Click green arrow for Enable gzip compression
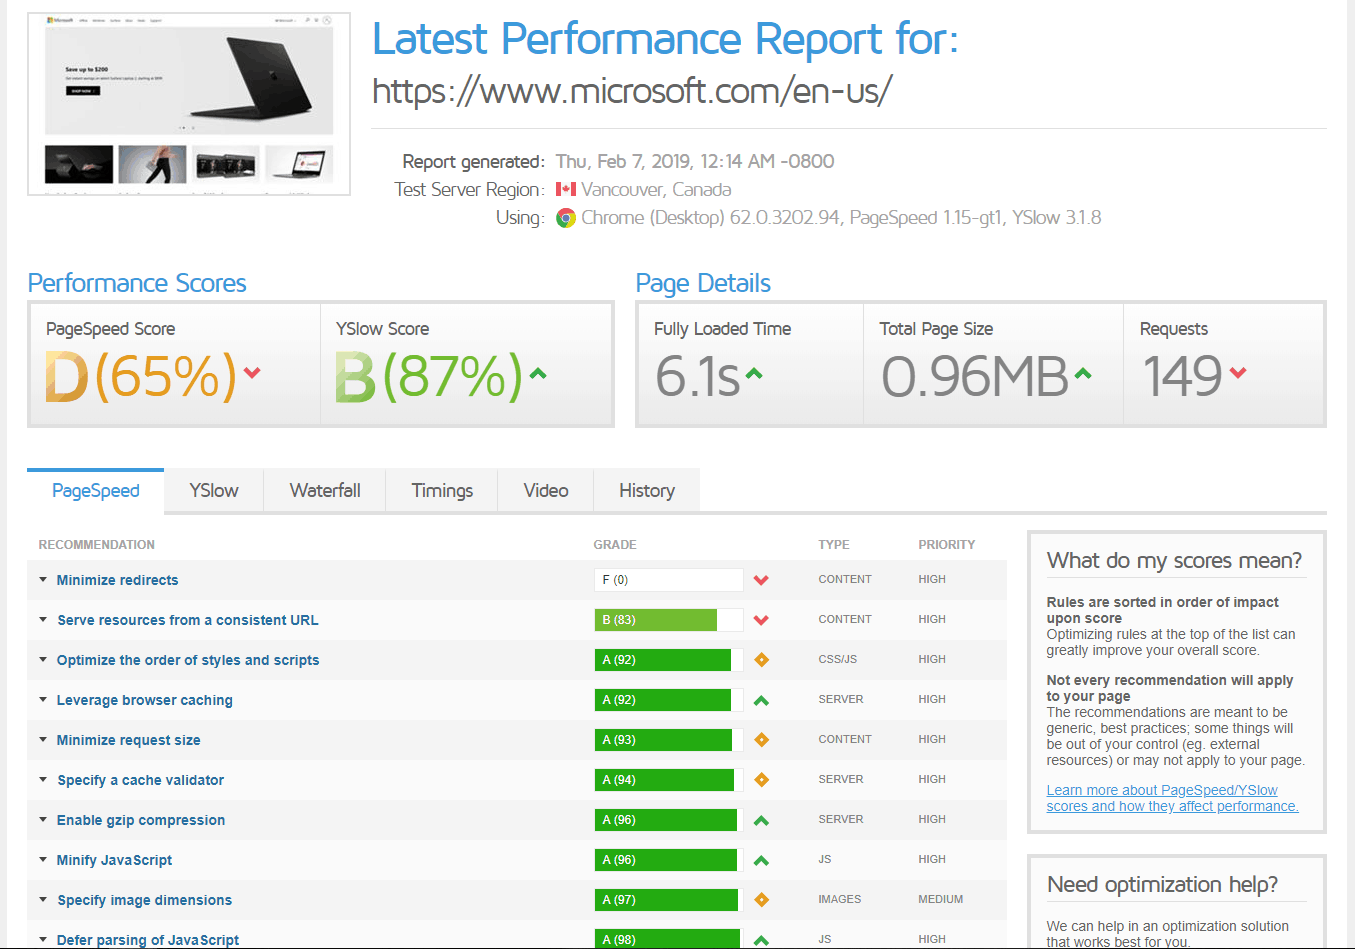 (x=761, y=820)
